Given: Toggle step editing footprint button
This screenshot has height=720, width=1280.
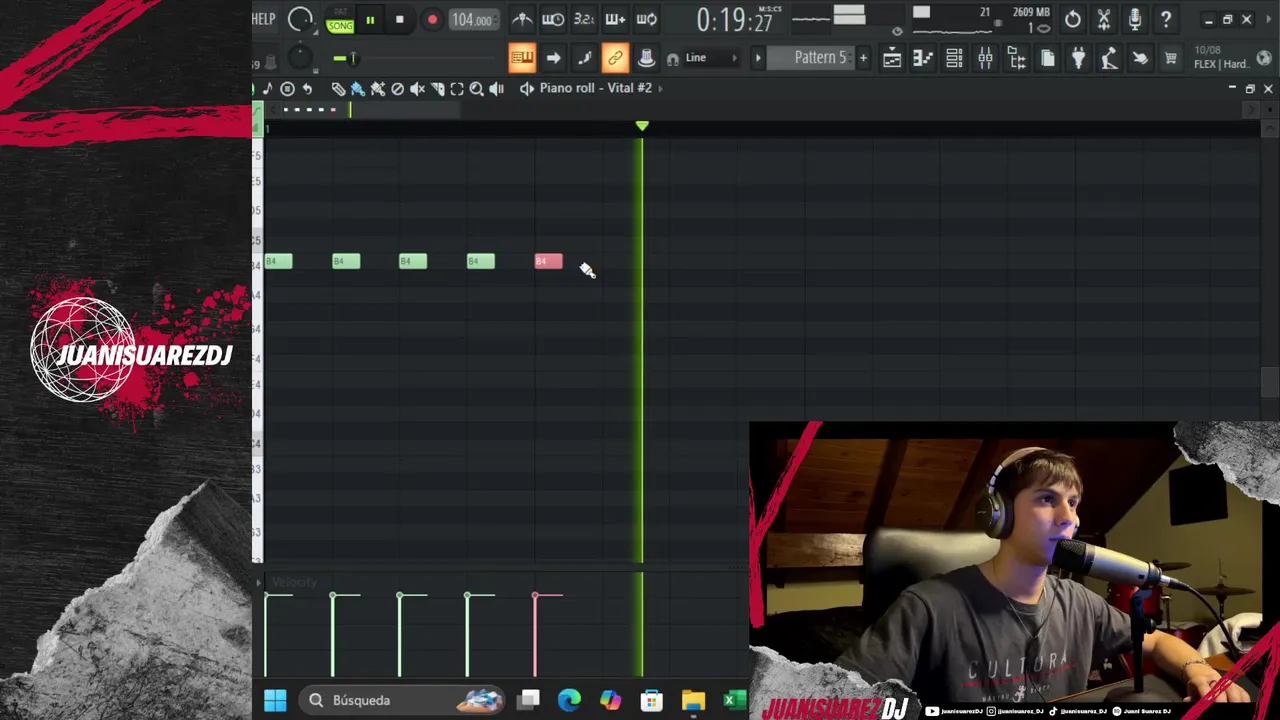Looking at the screenshot, I should (584, 58).
